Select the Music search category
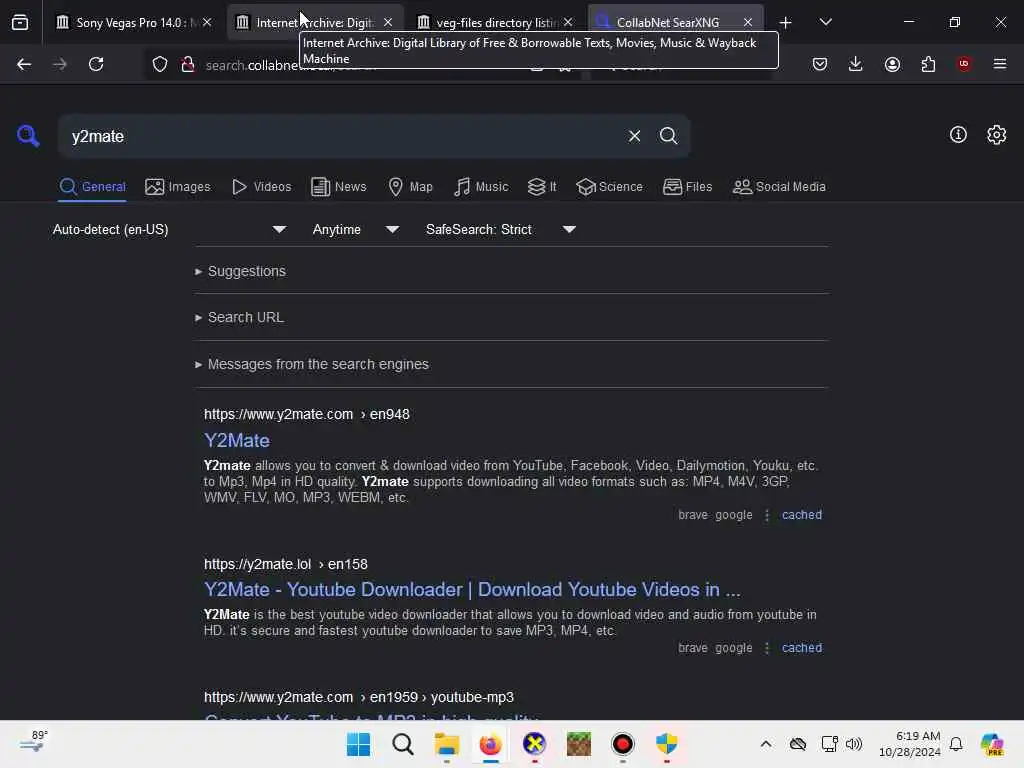1024x768 pixels. pyautogui.click(x=481, y=187)
